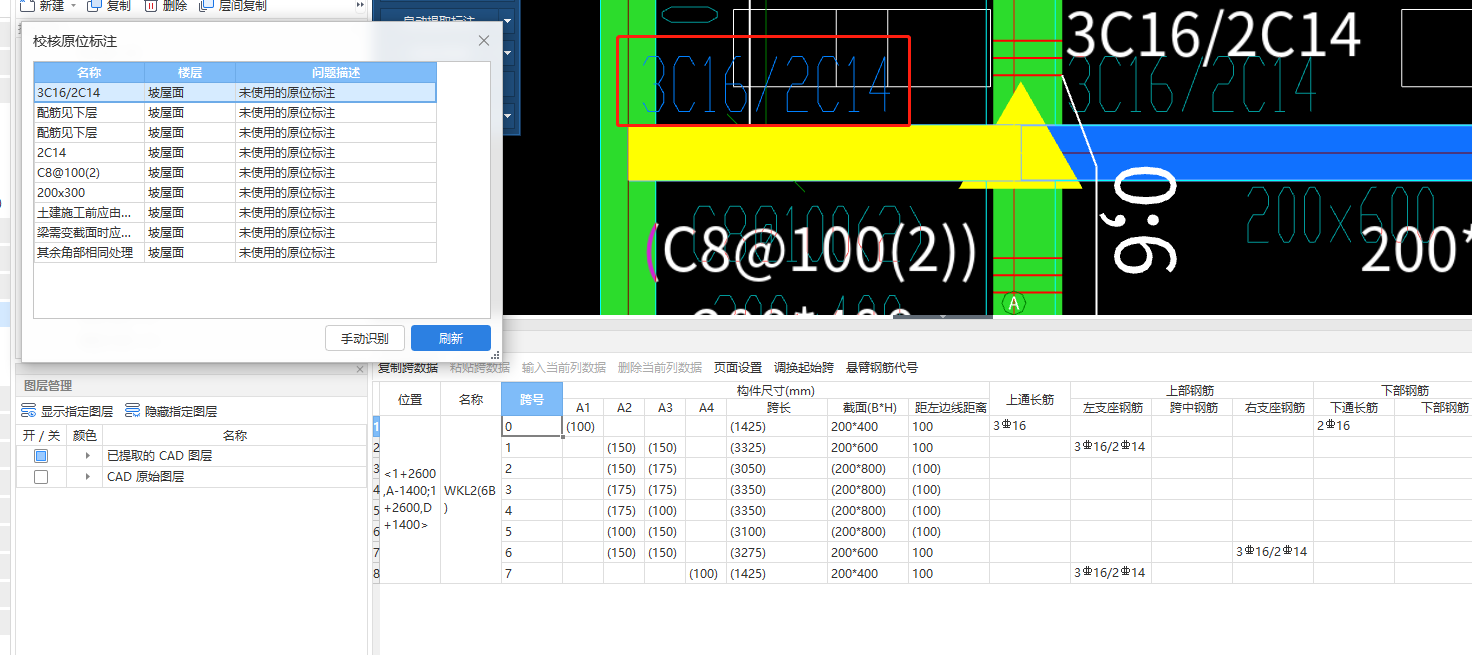The image size is (1472, 655).
Task: Open the first dropdown arrow on the blue panel
Action: coord(508,20)
